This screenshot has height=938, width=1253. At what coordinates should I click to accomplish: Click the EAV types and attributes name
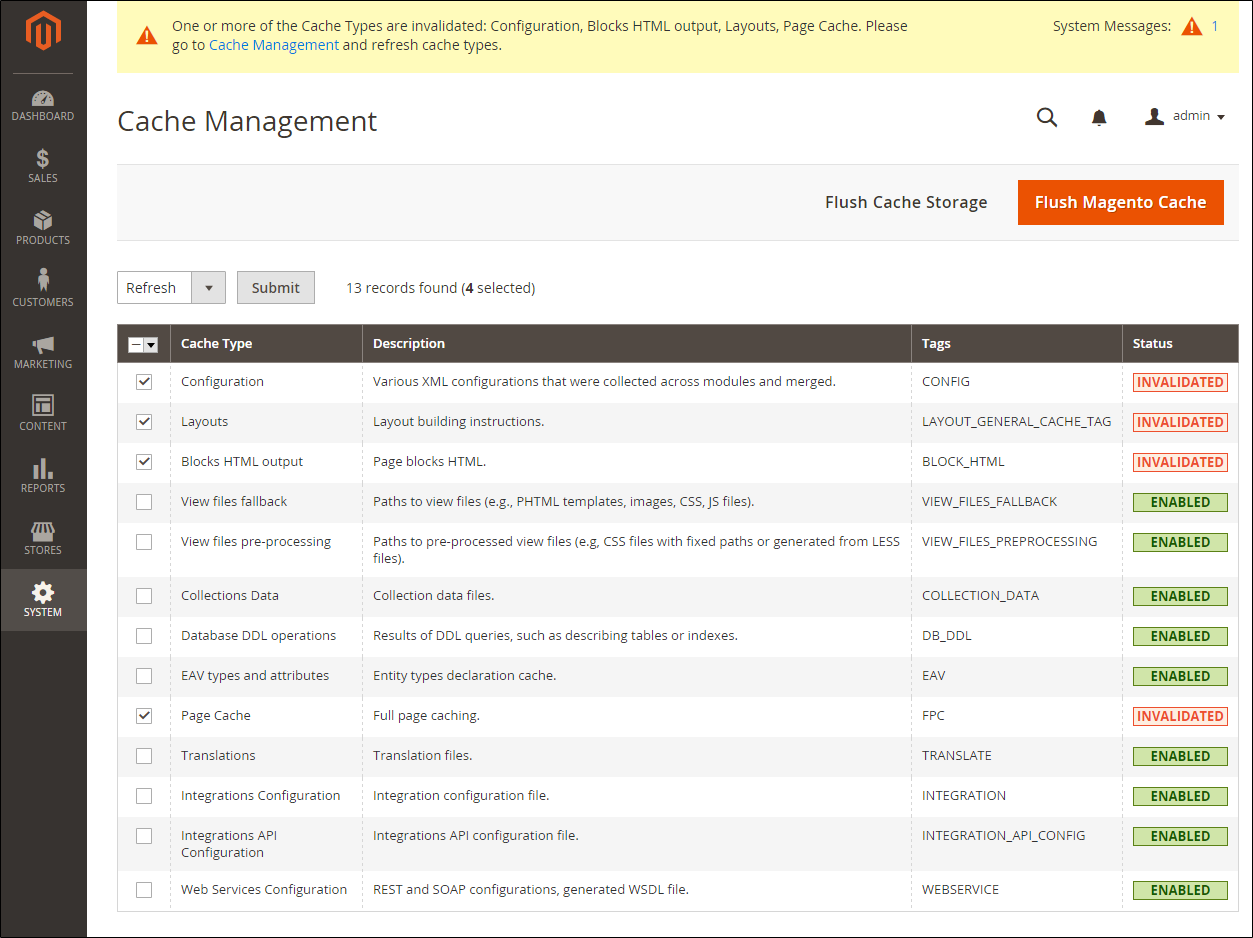click(x=255, y=676)
